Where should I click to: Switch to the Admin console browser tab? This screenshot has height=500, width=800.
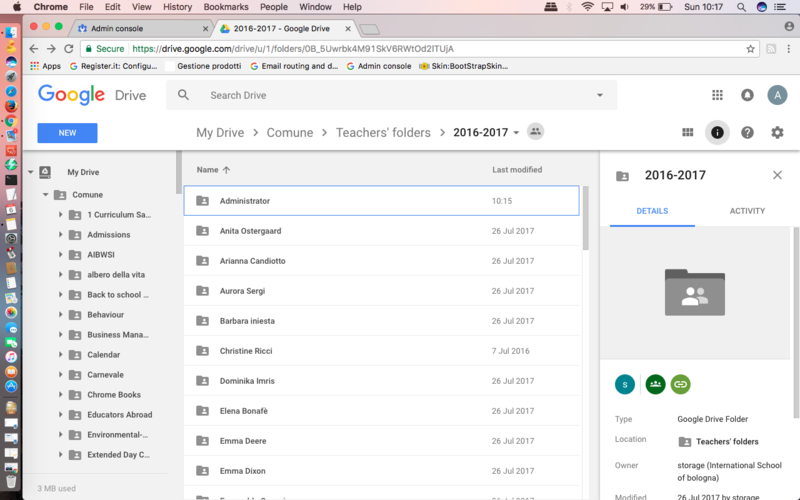(x=142, y=29)
